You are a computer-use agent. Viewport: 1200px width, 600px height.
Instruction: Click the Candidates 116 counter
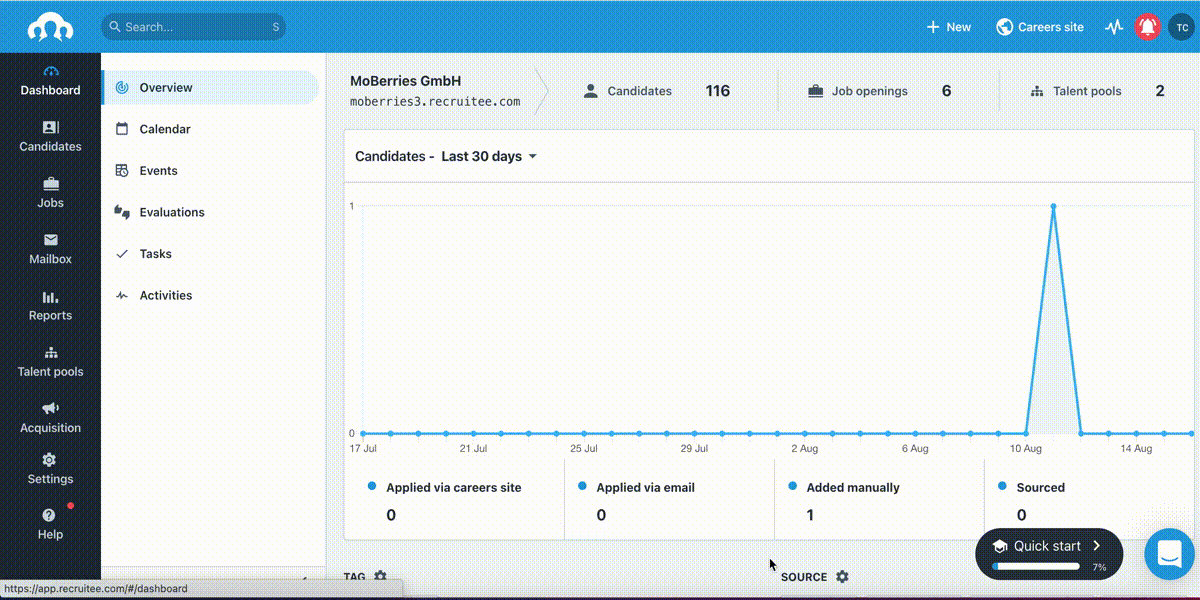pos(656,91)
